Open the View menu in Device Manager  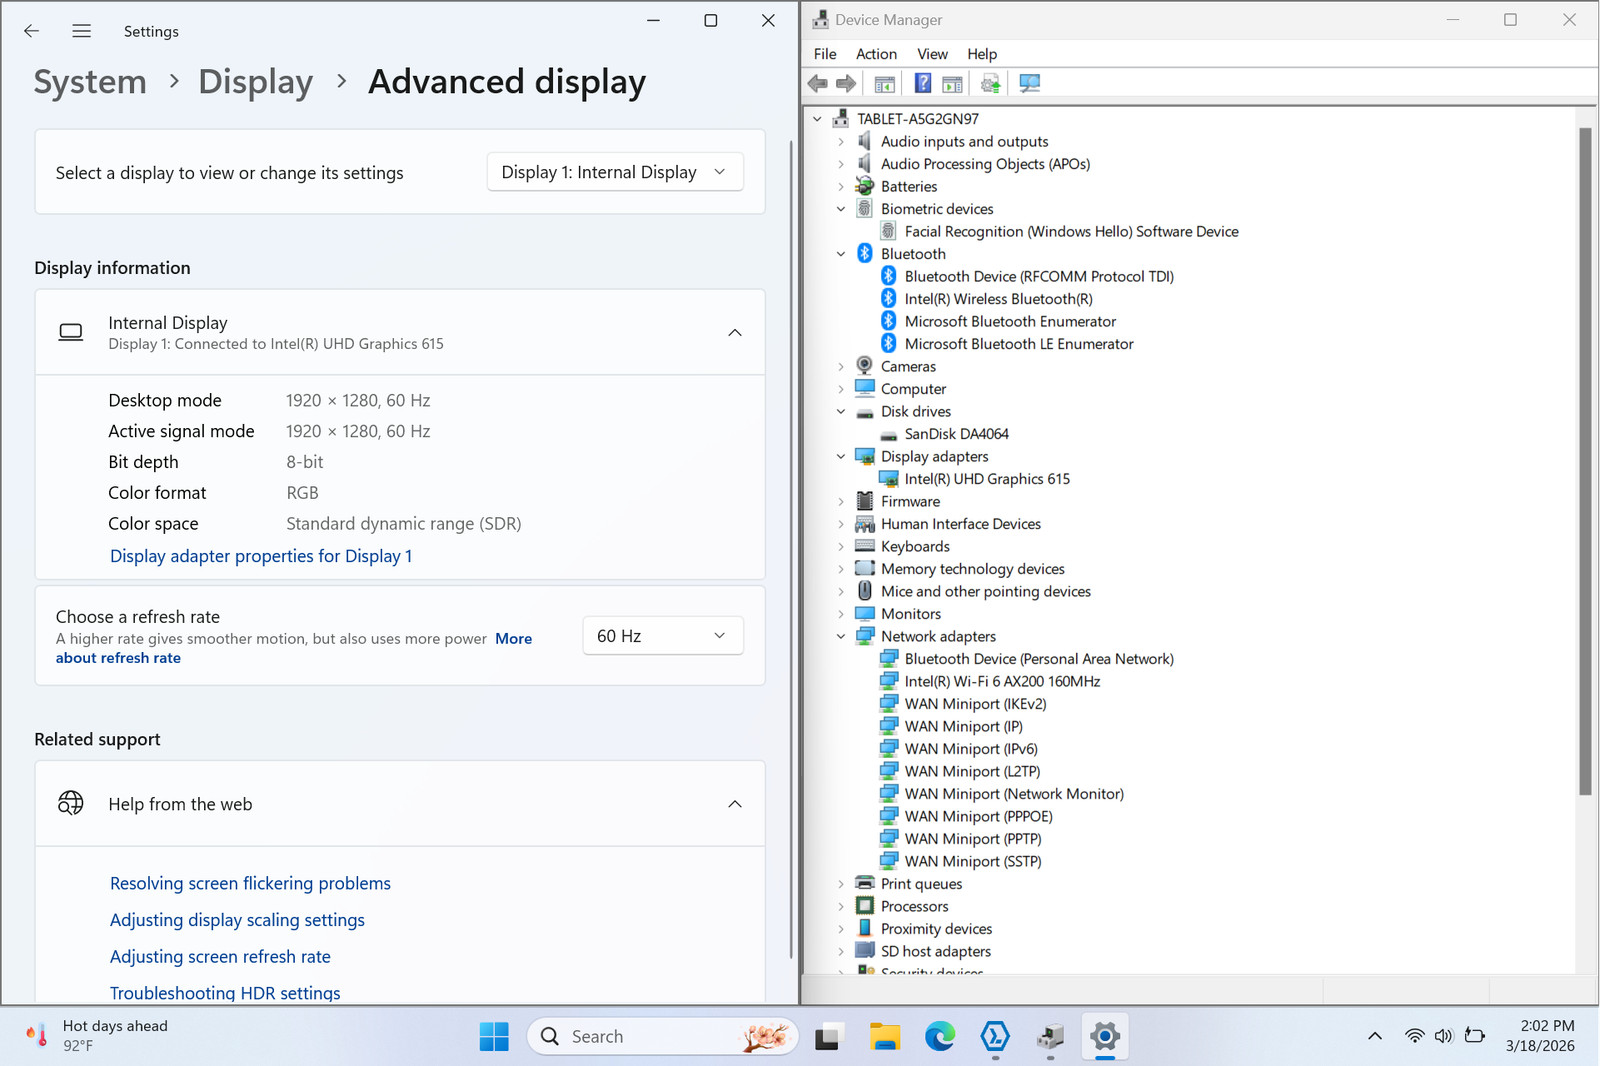point(932,54)
